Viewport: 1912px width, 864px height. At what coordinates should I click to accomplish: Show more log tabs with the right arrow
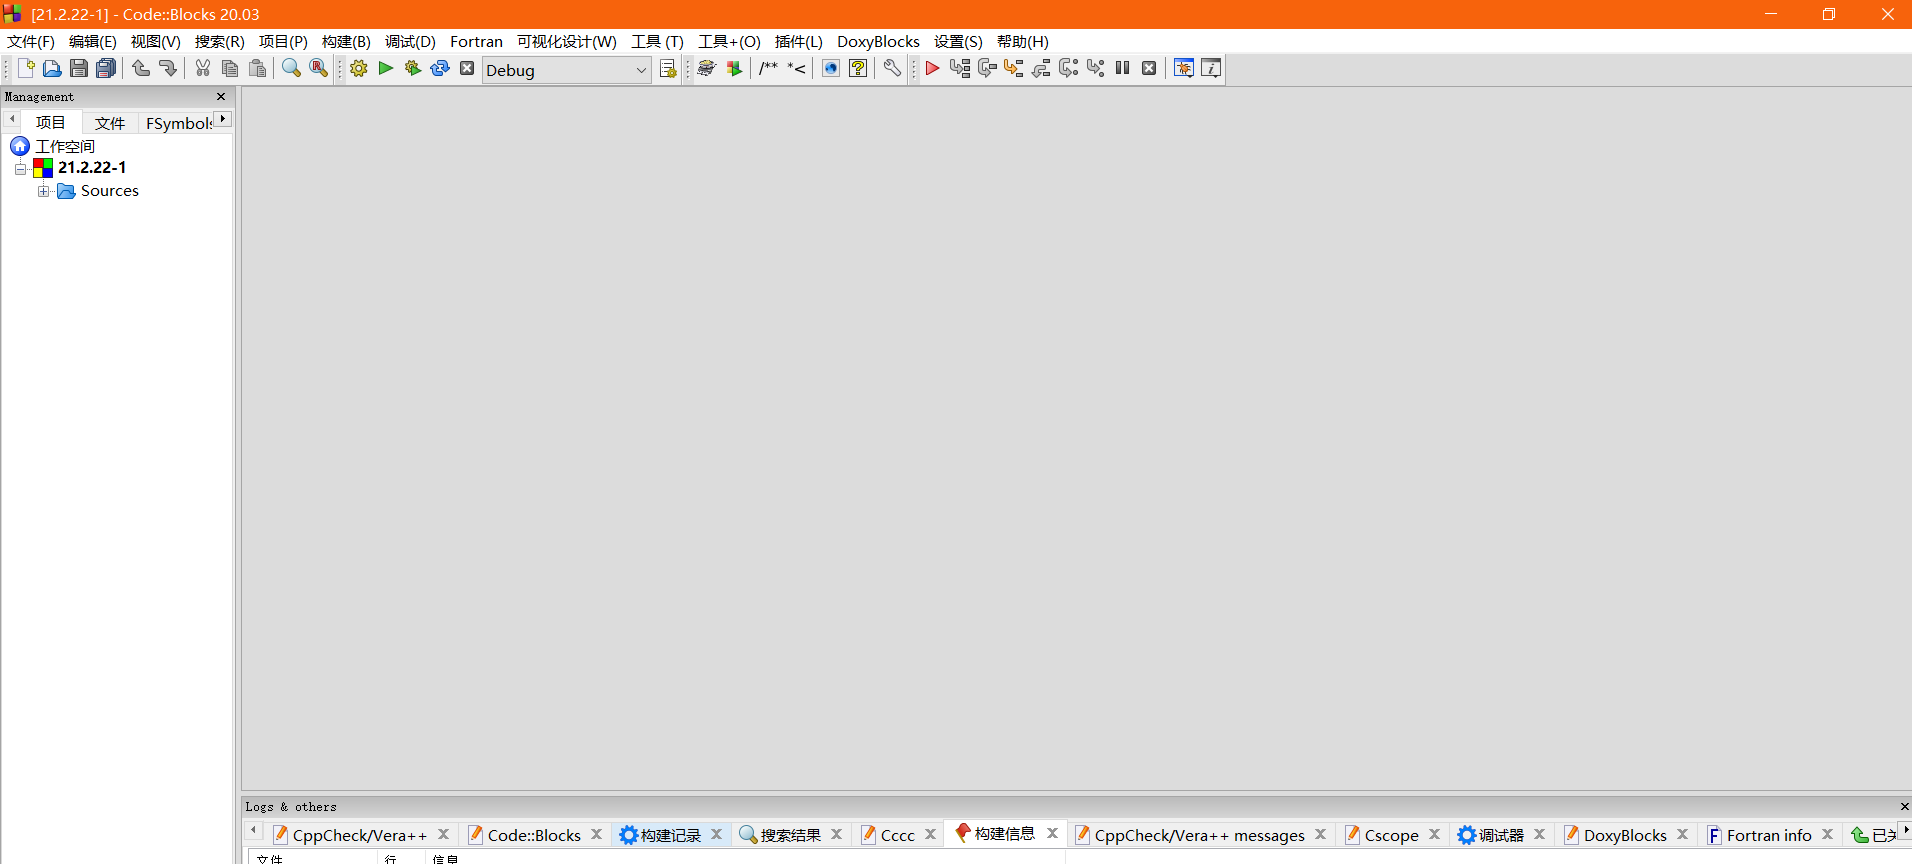coord(1905,829)
